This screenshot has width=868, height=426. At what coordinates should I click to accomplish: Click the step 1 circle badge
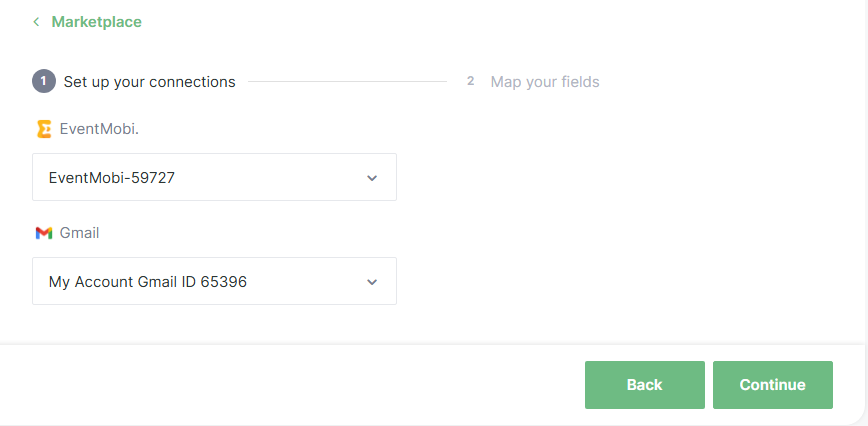click(44, 81)
